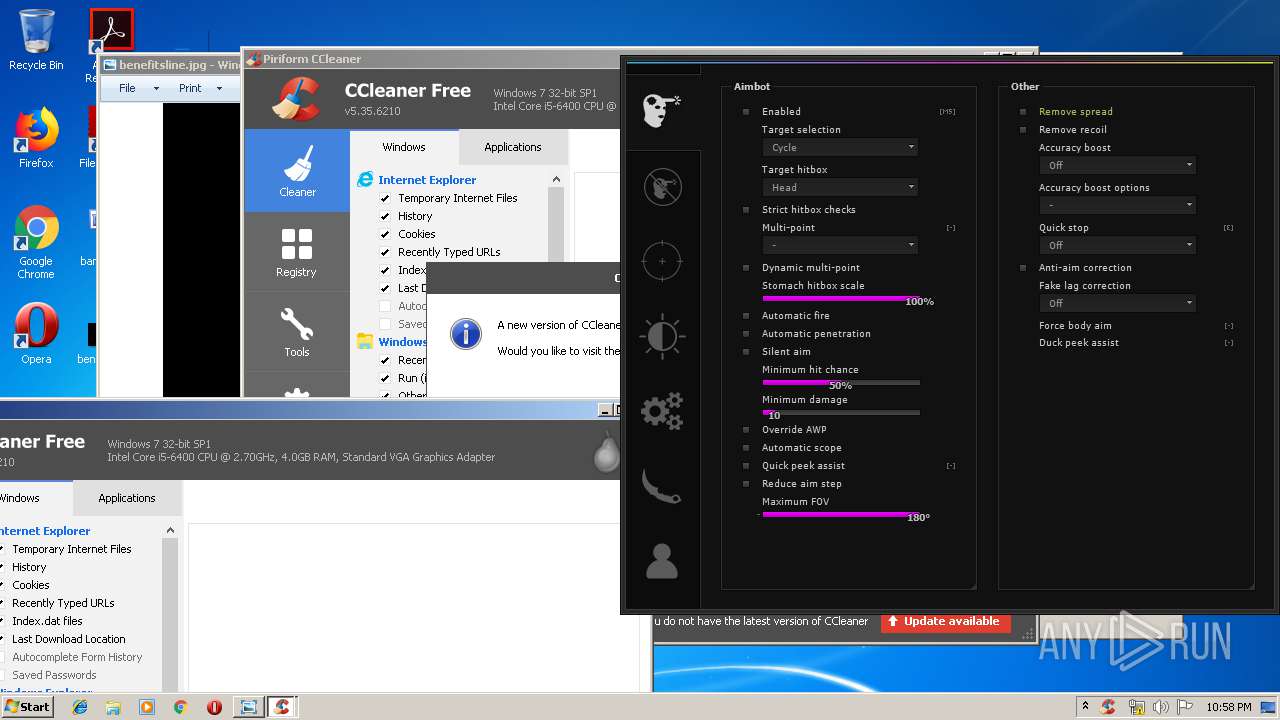This screenshot has height=720, width=1280.
Task: Open the Quick stop dropdown
Action: 1117,245
